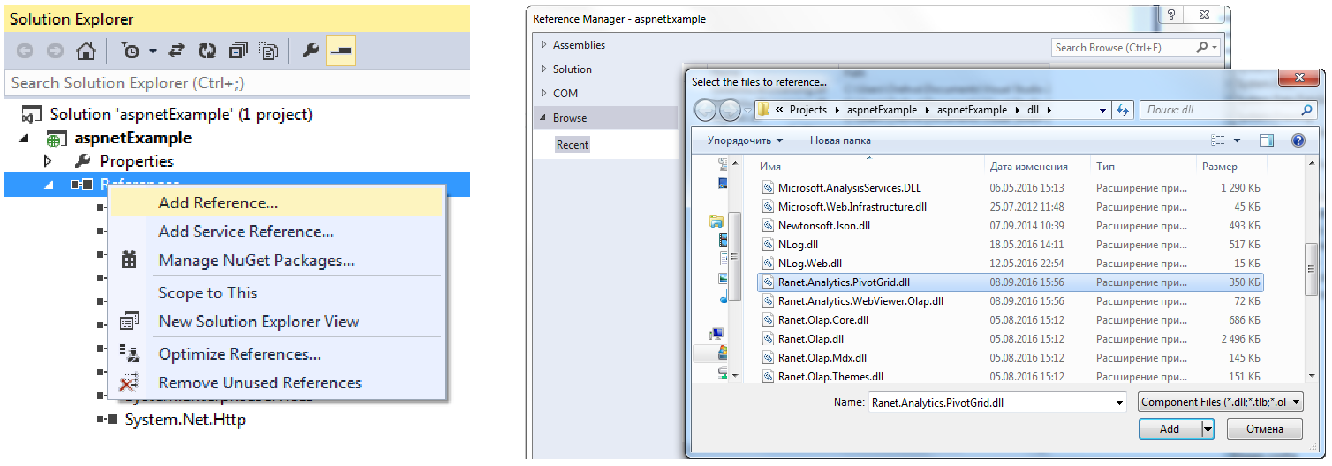Click the Back arrow in Solution Explorer toolbar
The height and width of the screenshot is (466, 1332).
(24, 51)
